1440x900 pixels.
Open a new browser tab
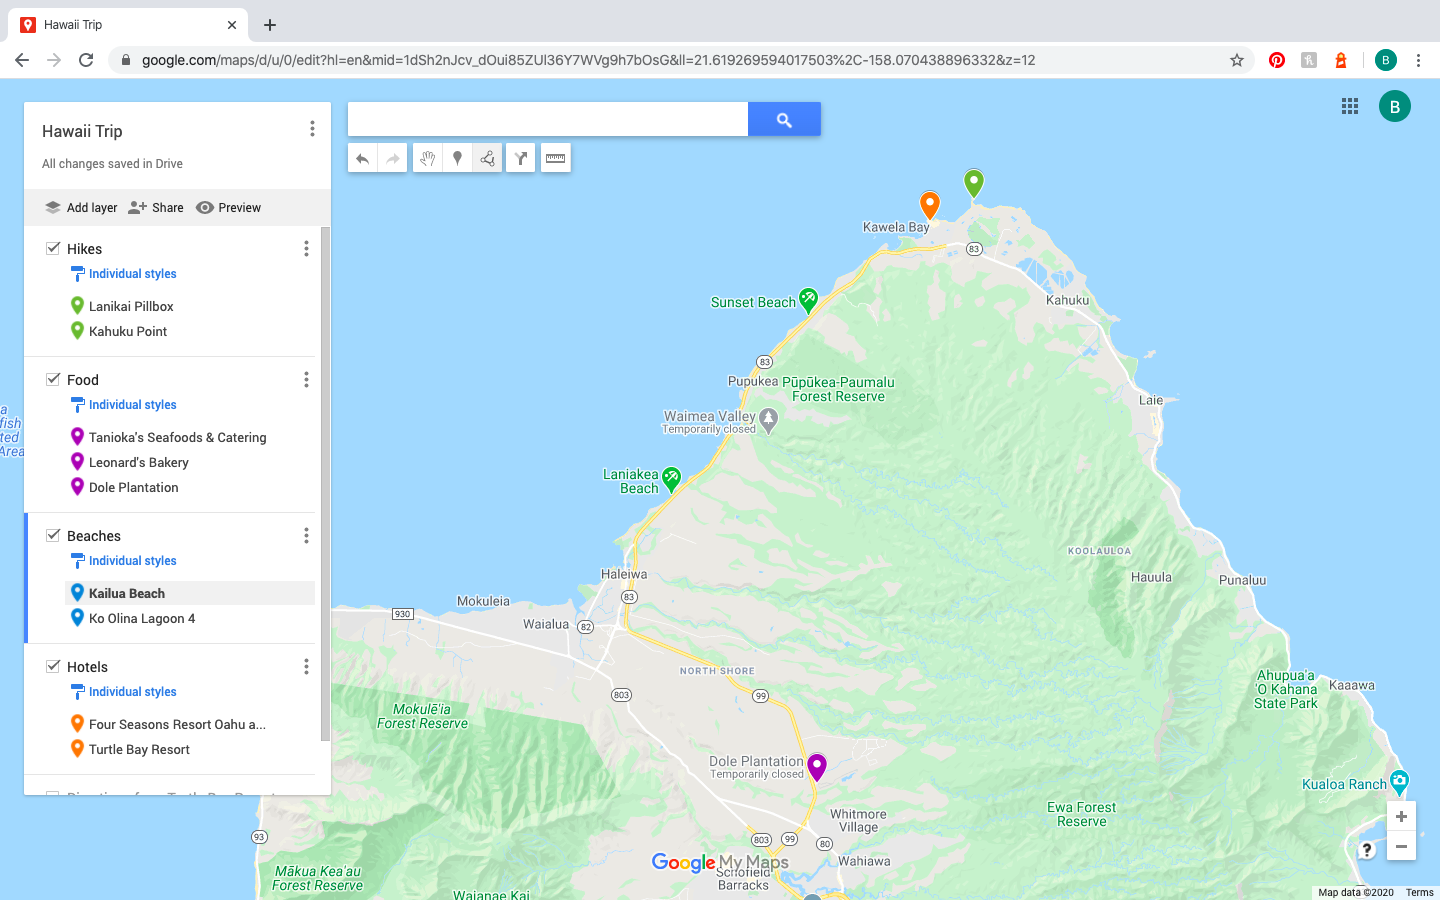point(270,25)
